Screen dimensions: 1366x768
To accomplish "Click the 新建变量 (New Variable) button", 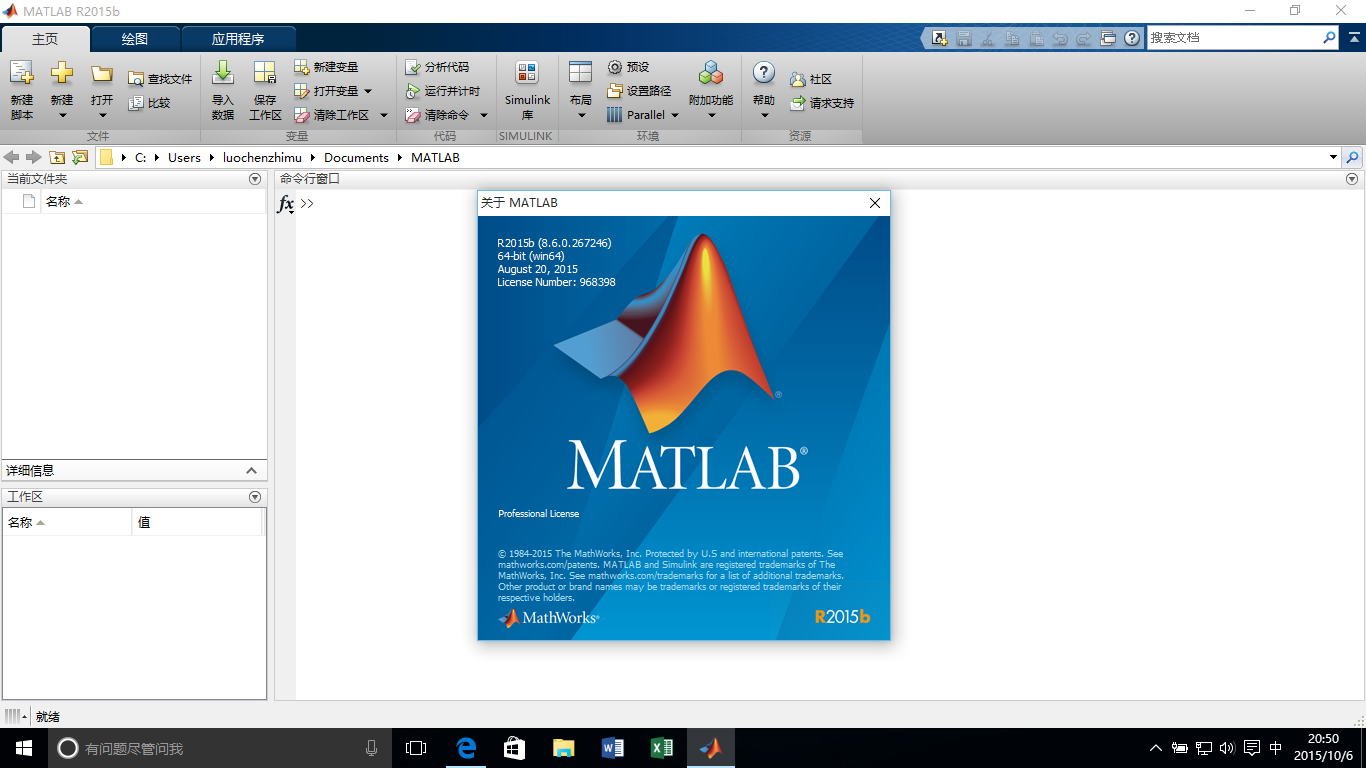I will point(326,67).
